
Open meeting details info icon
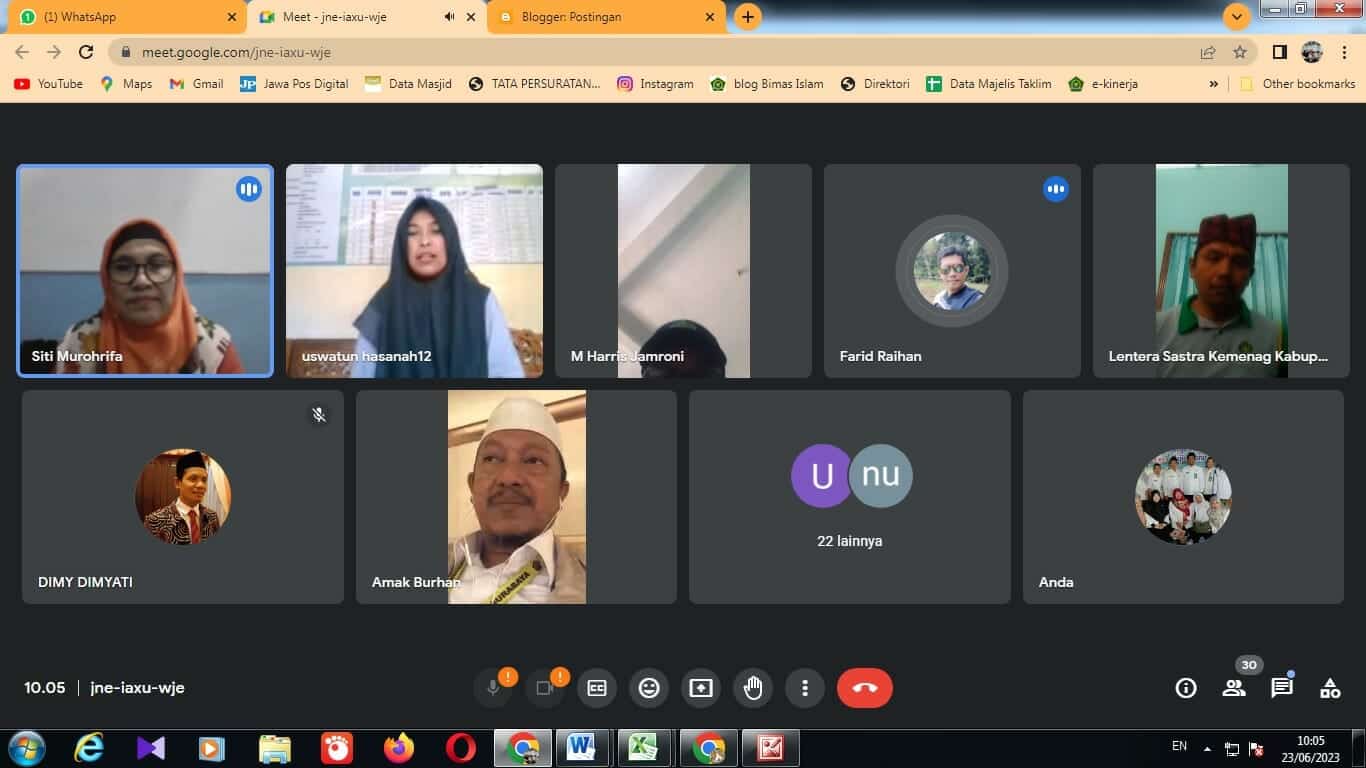coord(1186,688)
